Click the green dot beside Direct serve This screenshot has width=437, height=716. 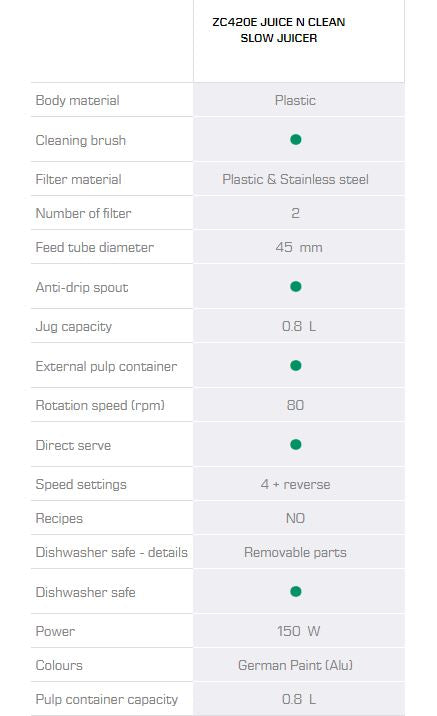(295, 444)
